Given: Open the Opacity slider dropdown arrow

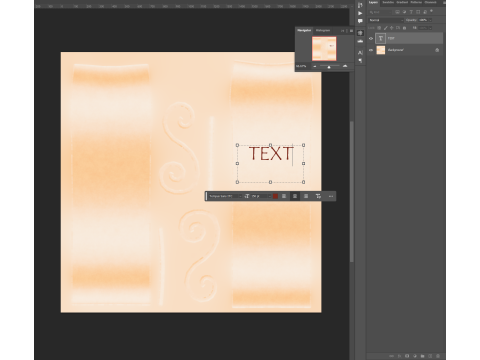Looking at the screenshot, I should tap(430, 20).
